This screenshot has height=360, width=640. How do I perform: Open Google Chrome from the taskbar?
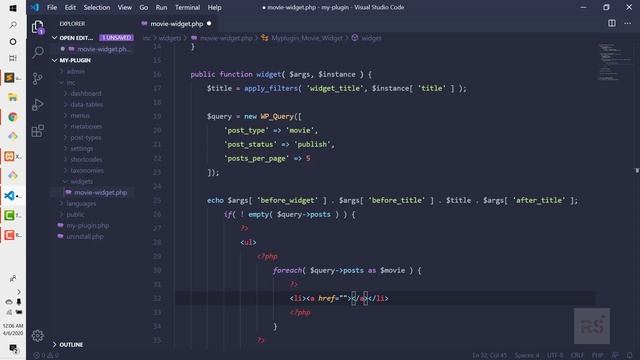13,117
